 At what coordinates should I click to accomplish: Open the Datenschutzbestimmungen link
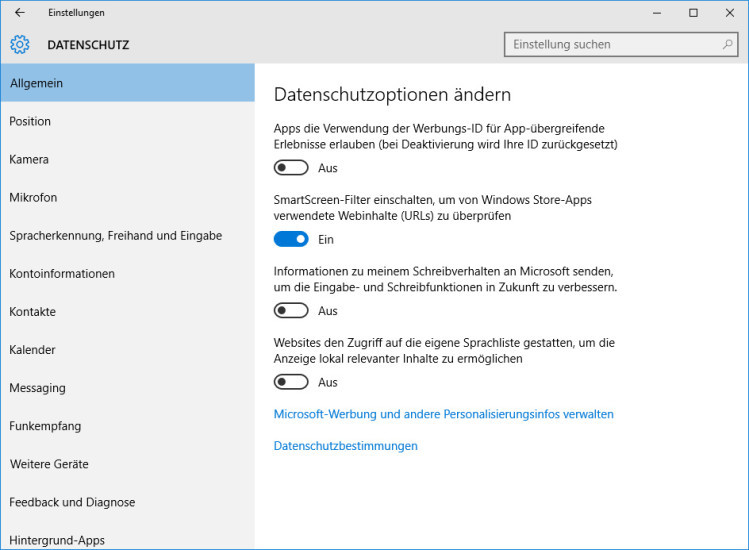(x=345, y=446)
